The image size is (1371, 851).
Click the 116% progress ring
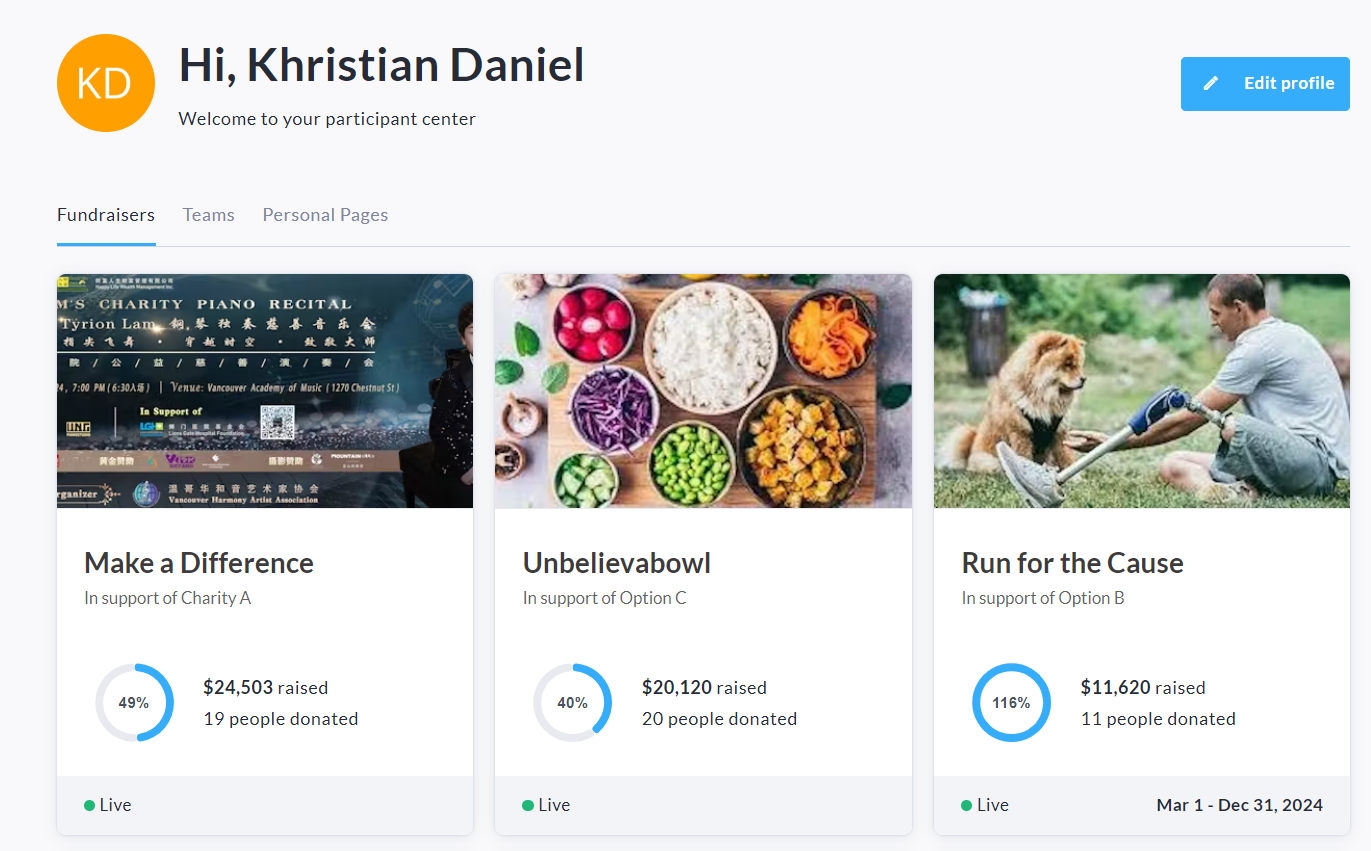click(1011, 703)
